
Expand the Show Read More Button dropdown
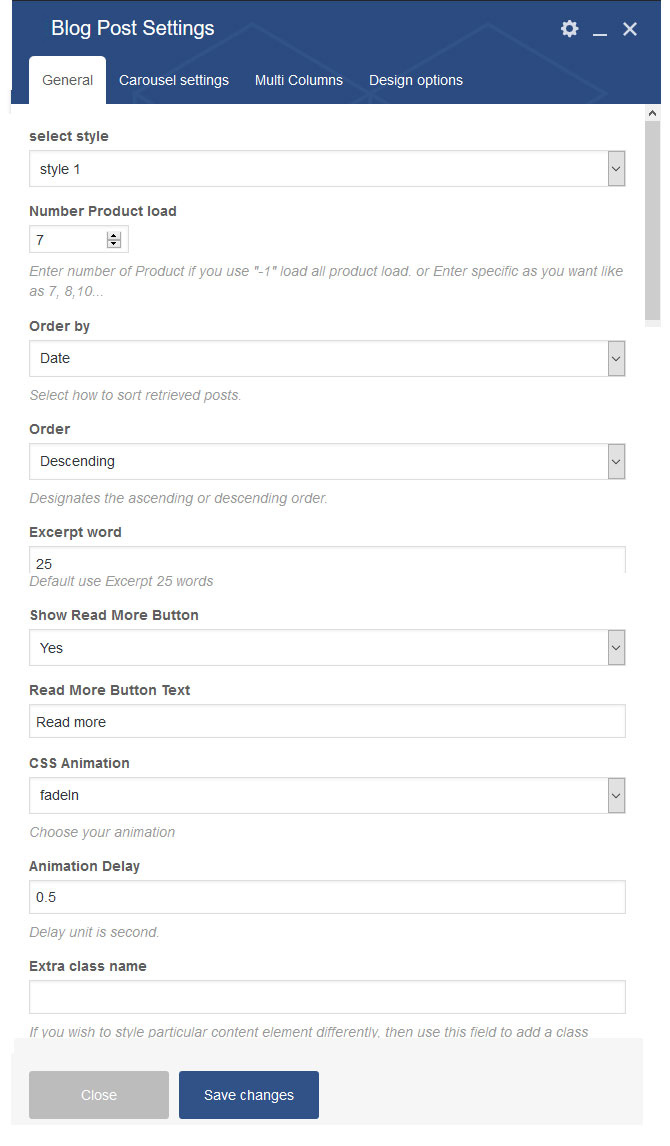coord(327,648)
